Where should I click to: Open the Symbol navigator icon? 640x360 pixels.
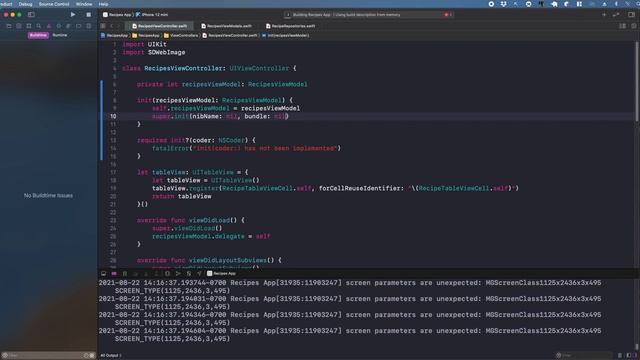[x=29, y=26]
